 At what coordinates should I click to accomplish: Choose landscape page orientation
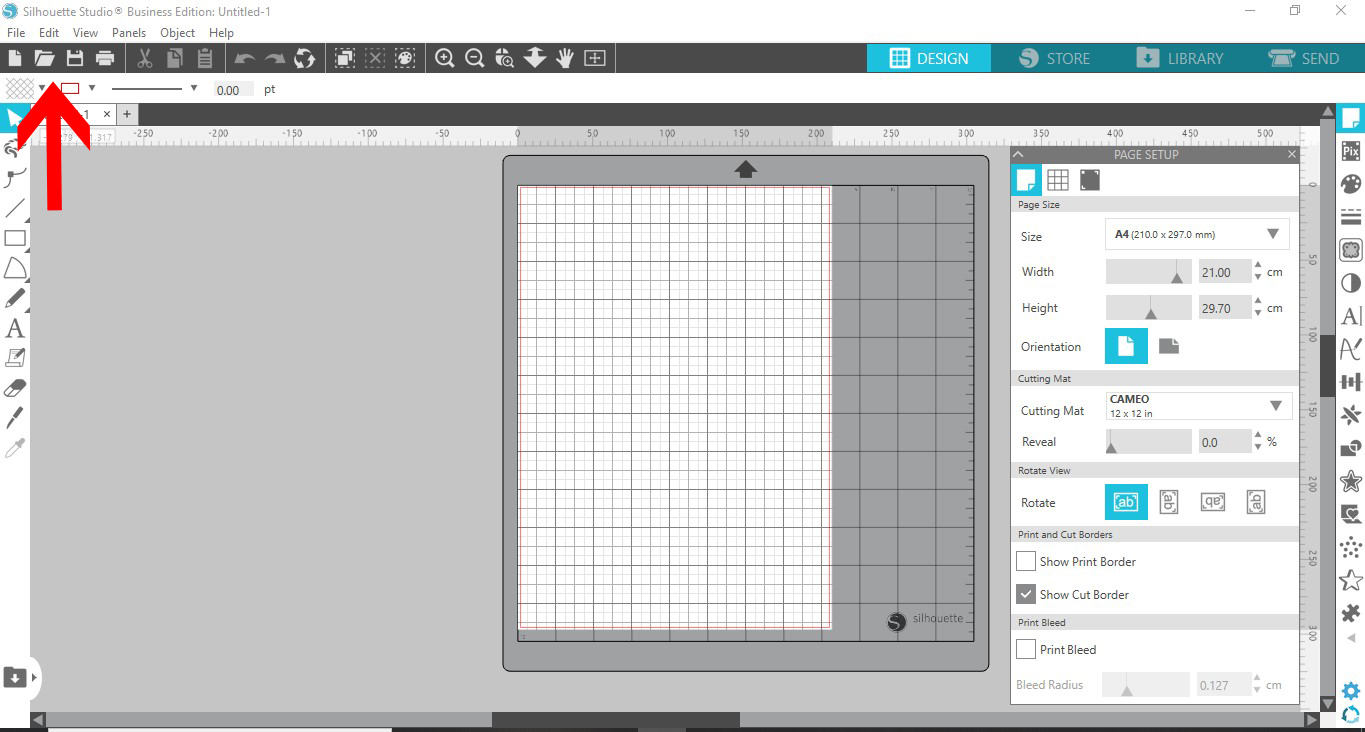click(x=1169, y=346)
